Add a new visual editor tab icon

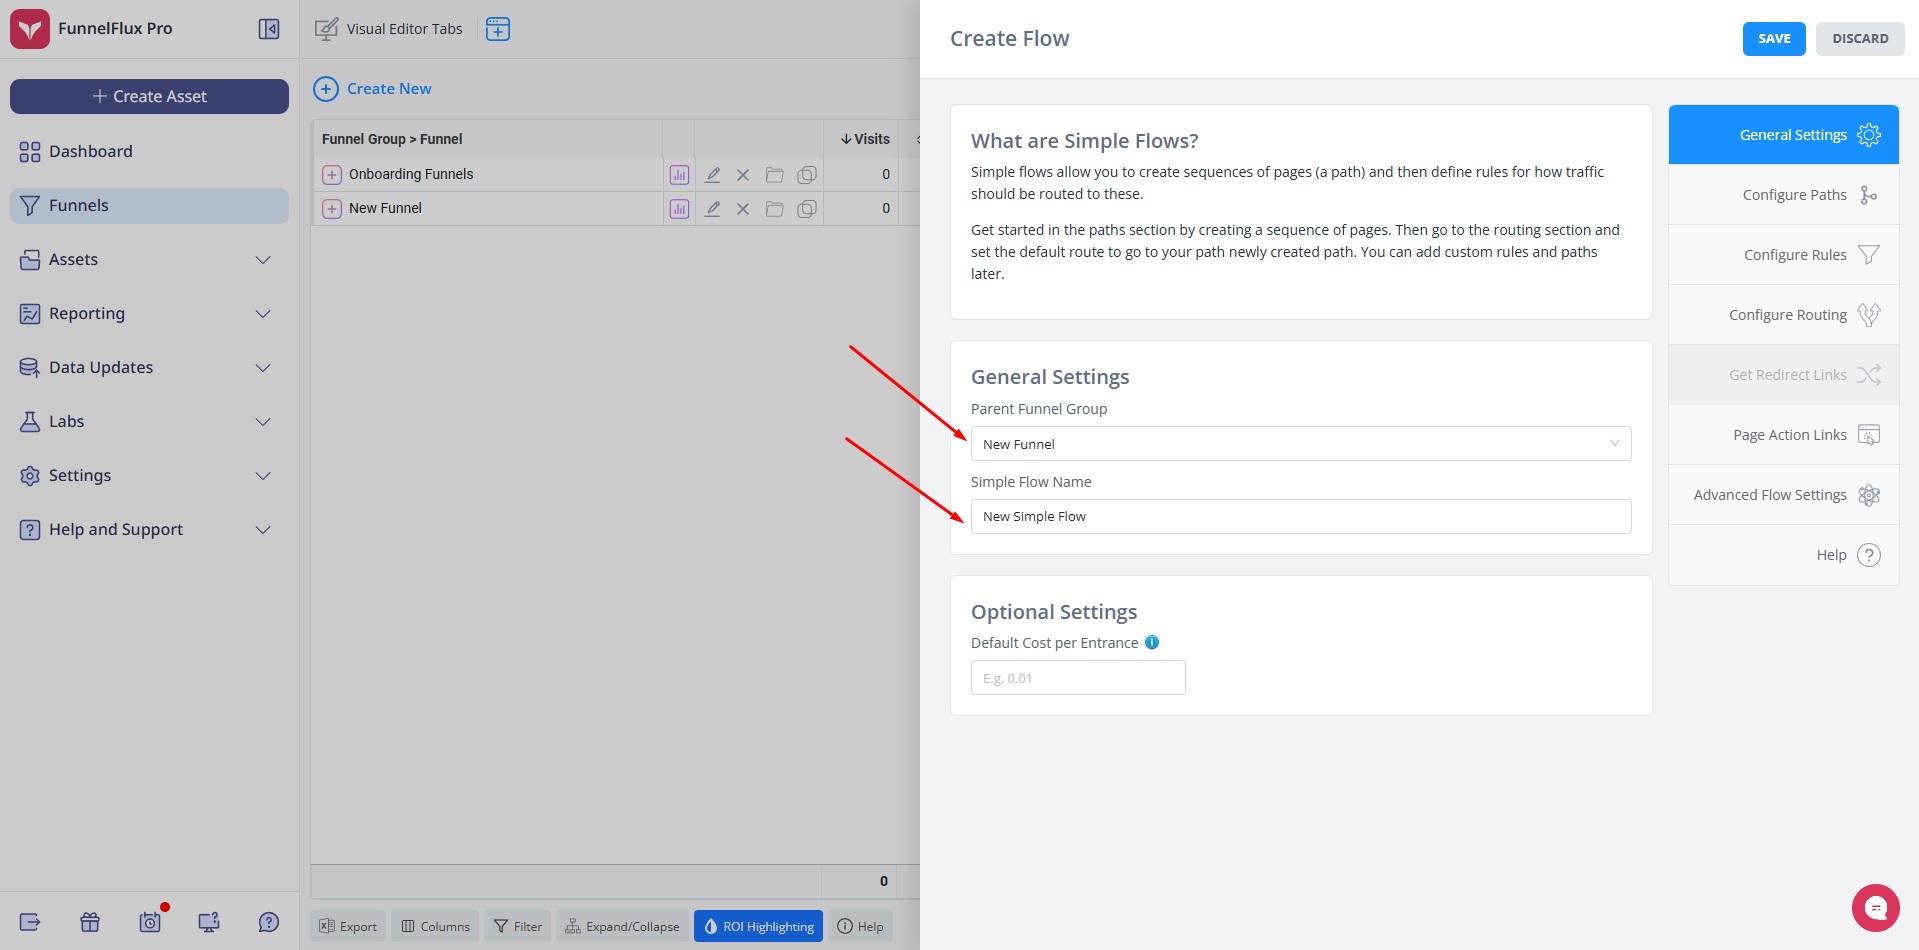point(497,29)
